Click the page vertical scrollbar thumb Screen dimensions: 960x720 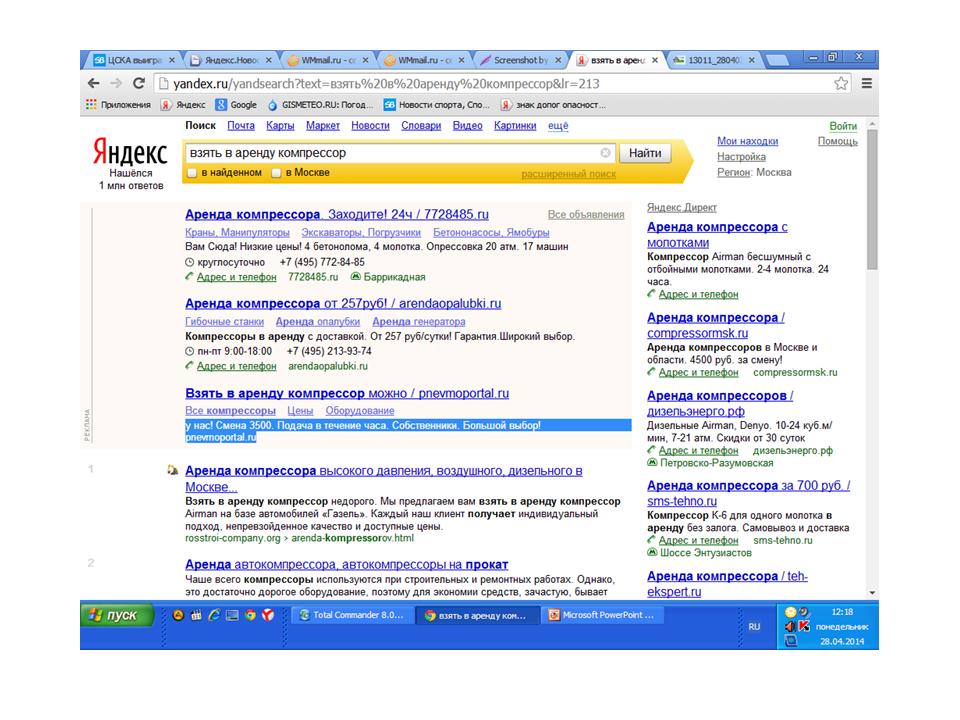click(x=872, y=199)
